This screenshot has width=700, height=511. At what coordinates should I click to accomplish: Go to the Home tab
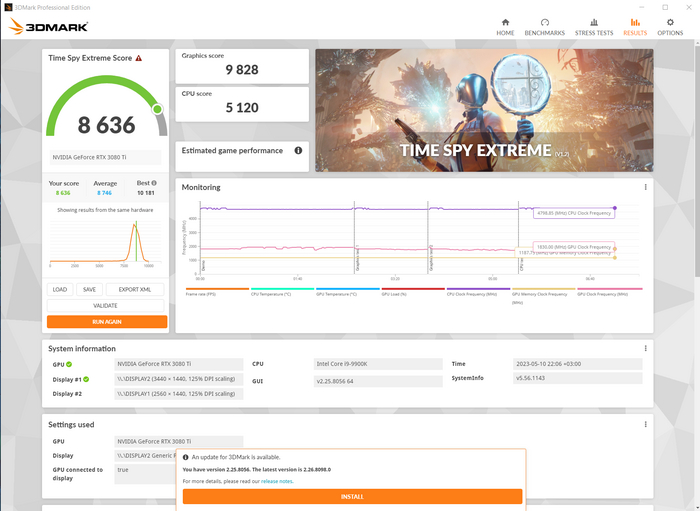[x=504, y=26]
